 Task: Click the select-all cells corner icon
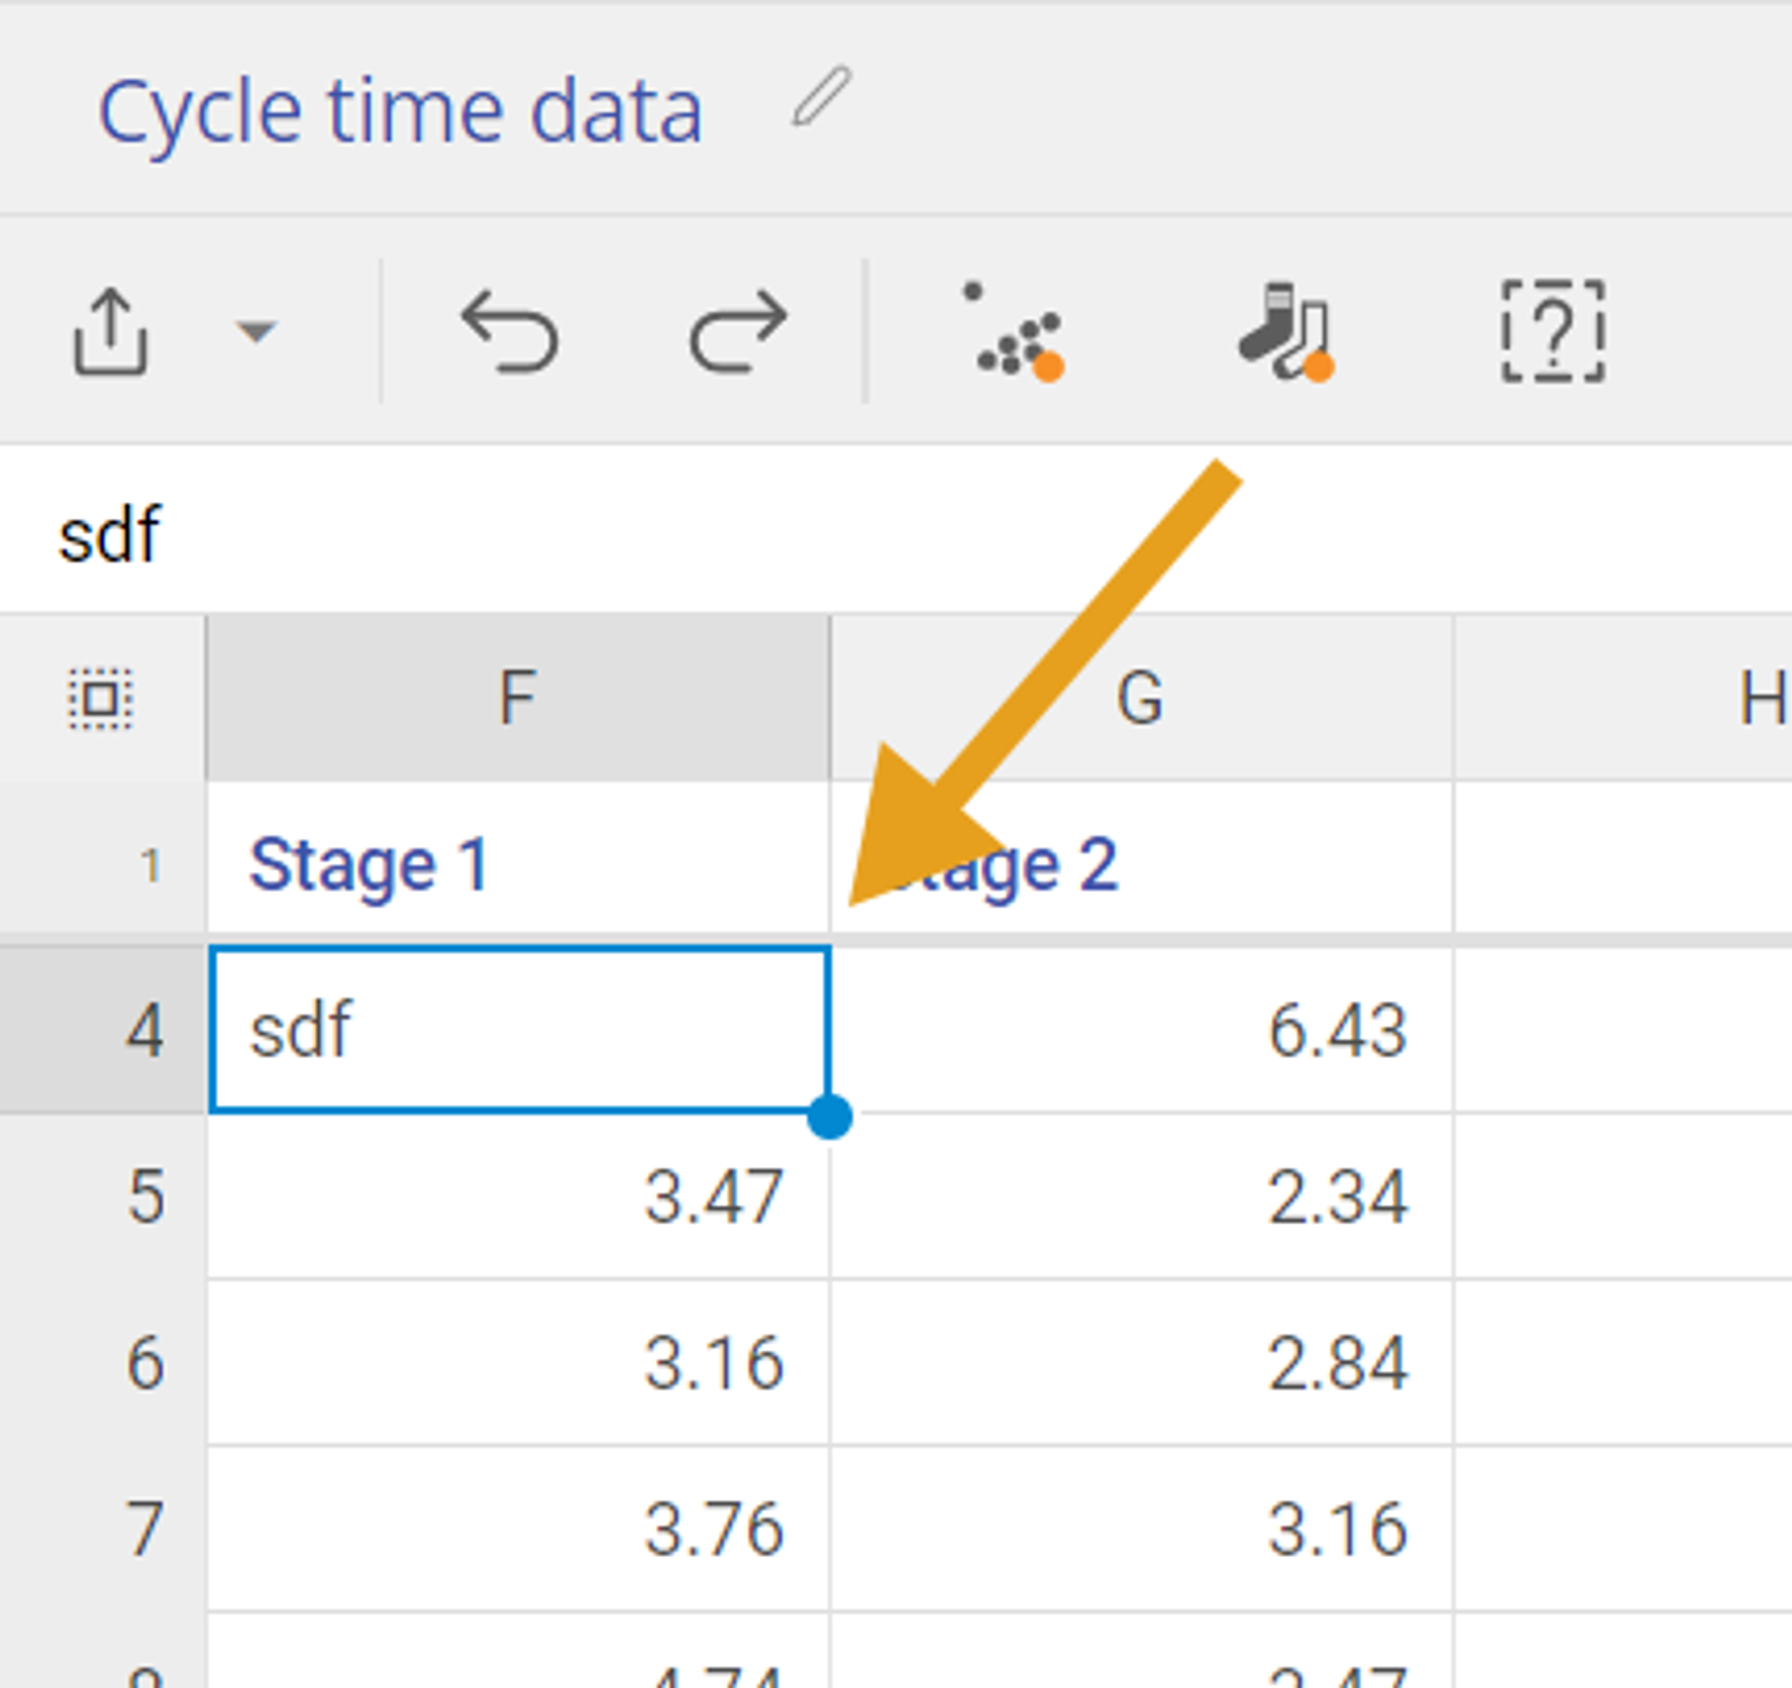(100, 698)
